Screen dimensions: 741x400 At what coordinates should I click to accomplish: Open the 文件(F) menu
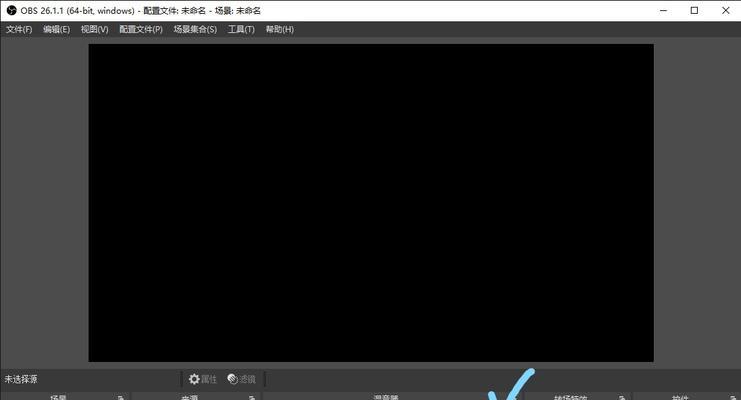pyautogui.click(x=19, y=29)
